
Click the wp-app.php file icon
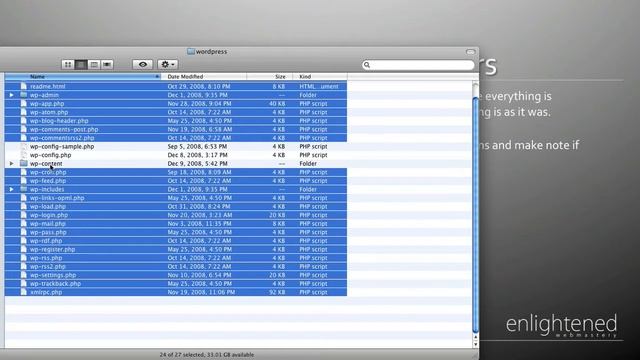(x=24, y=104)
